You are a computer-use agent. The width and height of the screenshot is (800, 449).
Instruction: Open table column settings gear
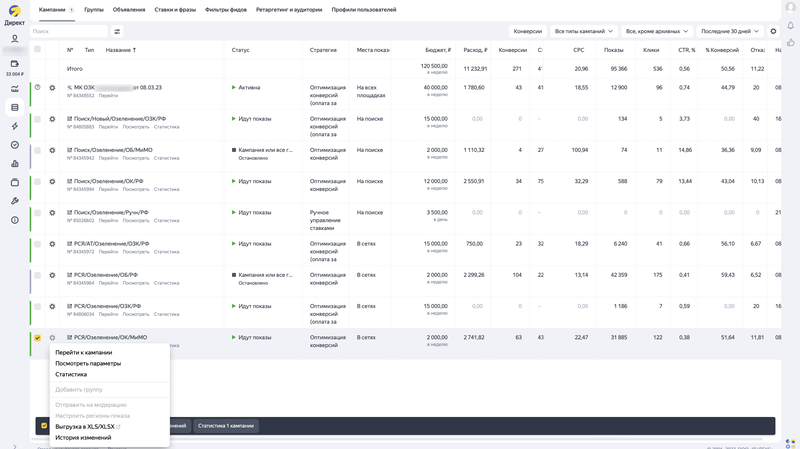(x=773, y=31)
